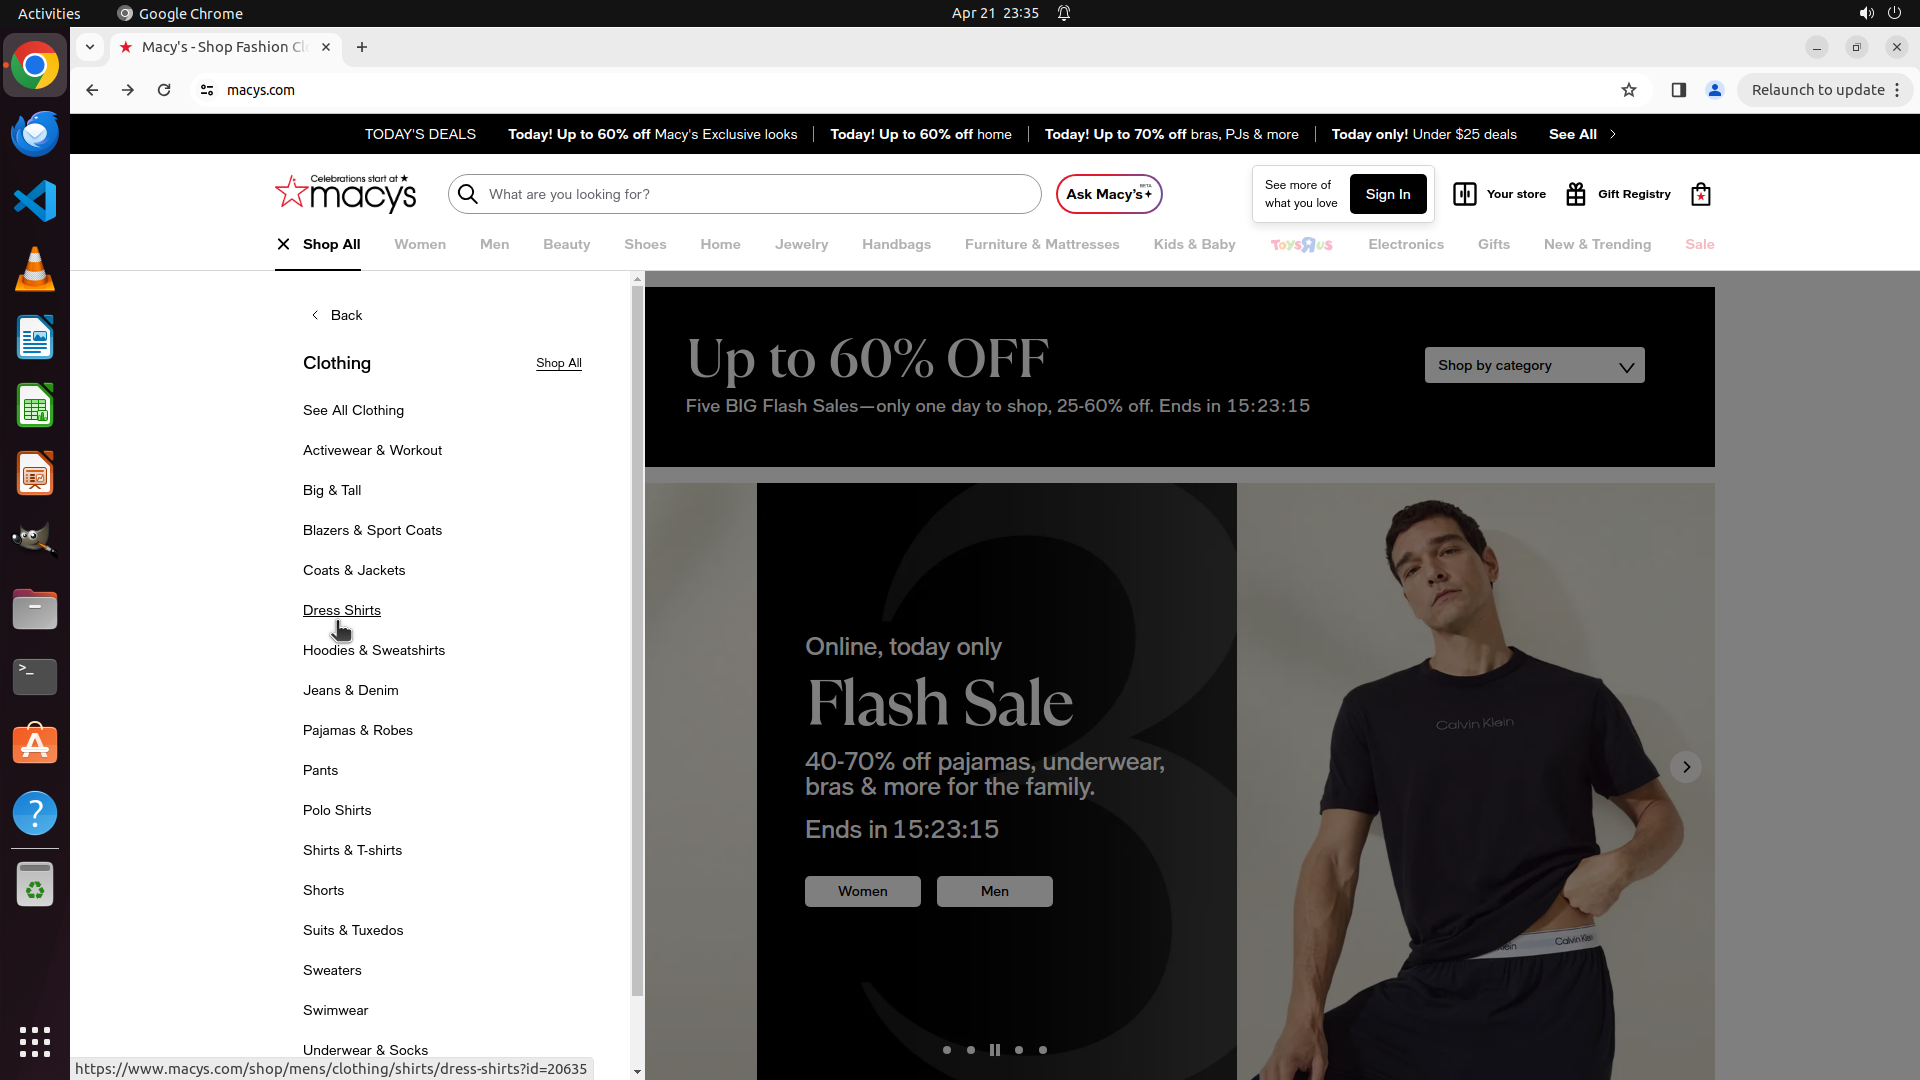Click the search magnifier icon

(x=468, y=194)
